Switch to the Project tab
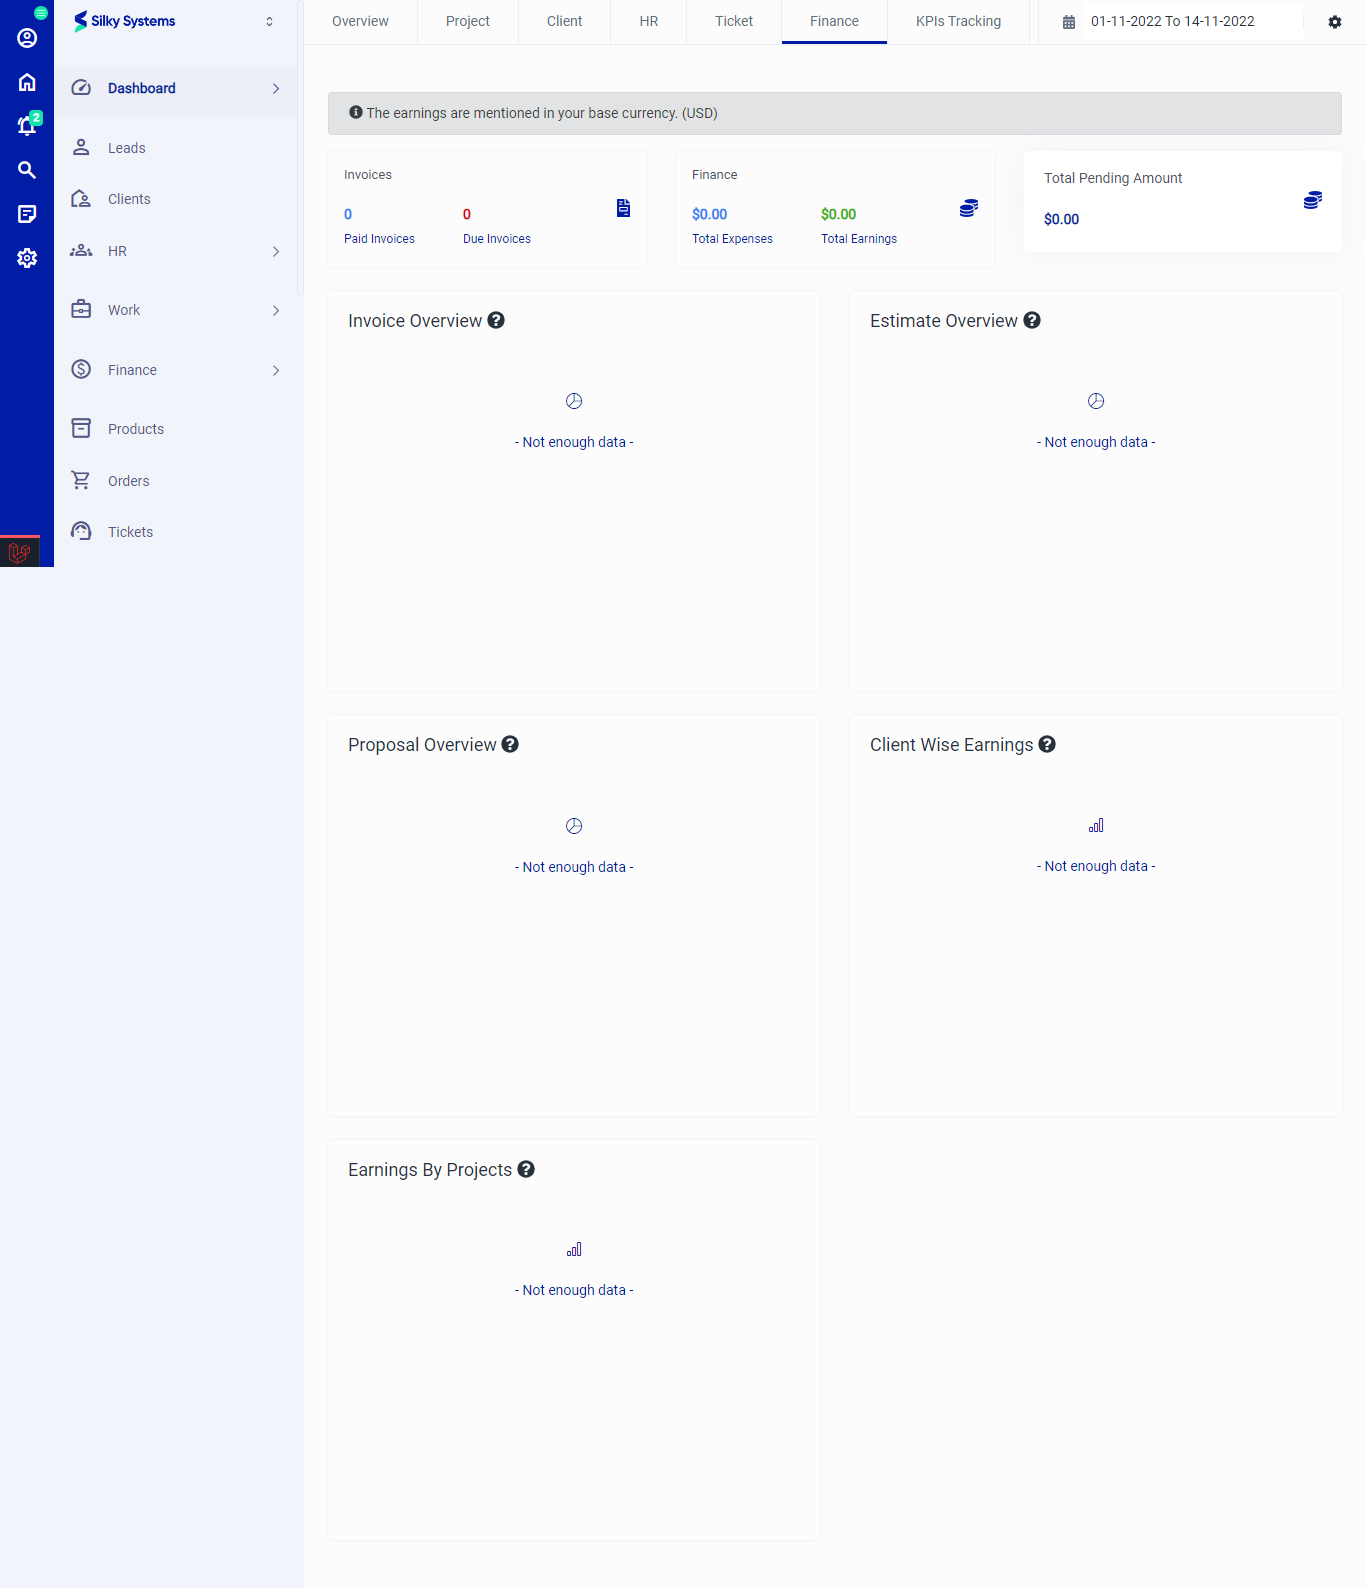The height and width of the screenshot is (1588, 1366). [468, 21]
